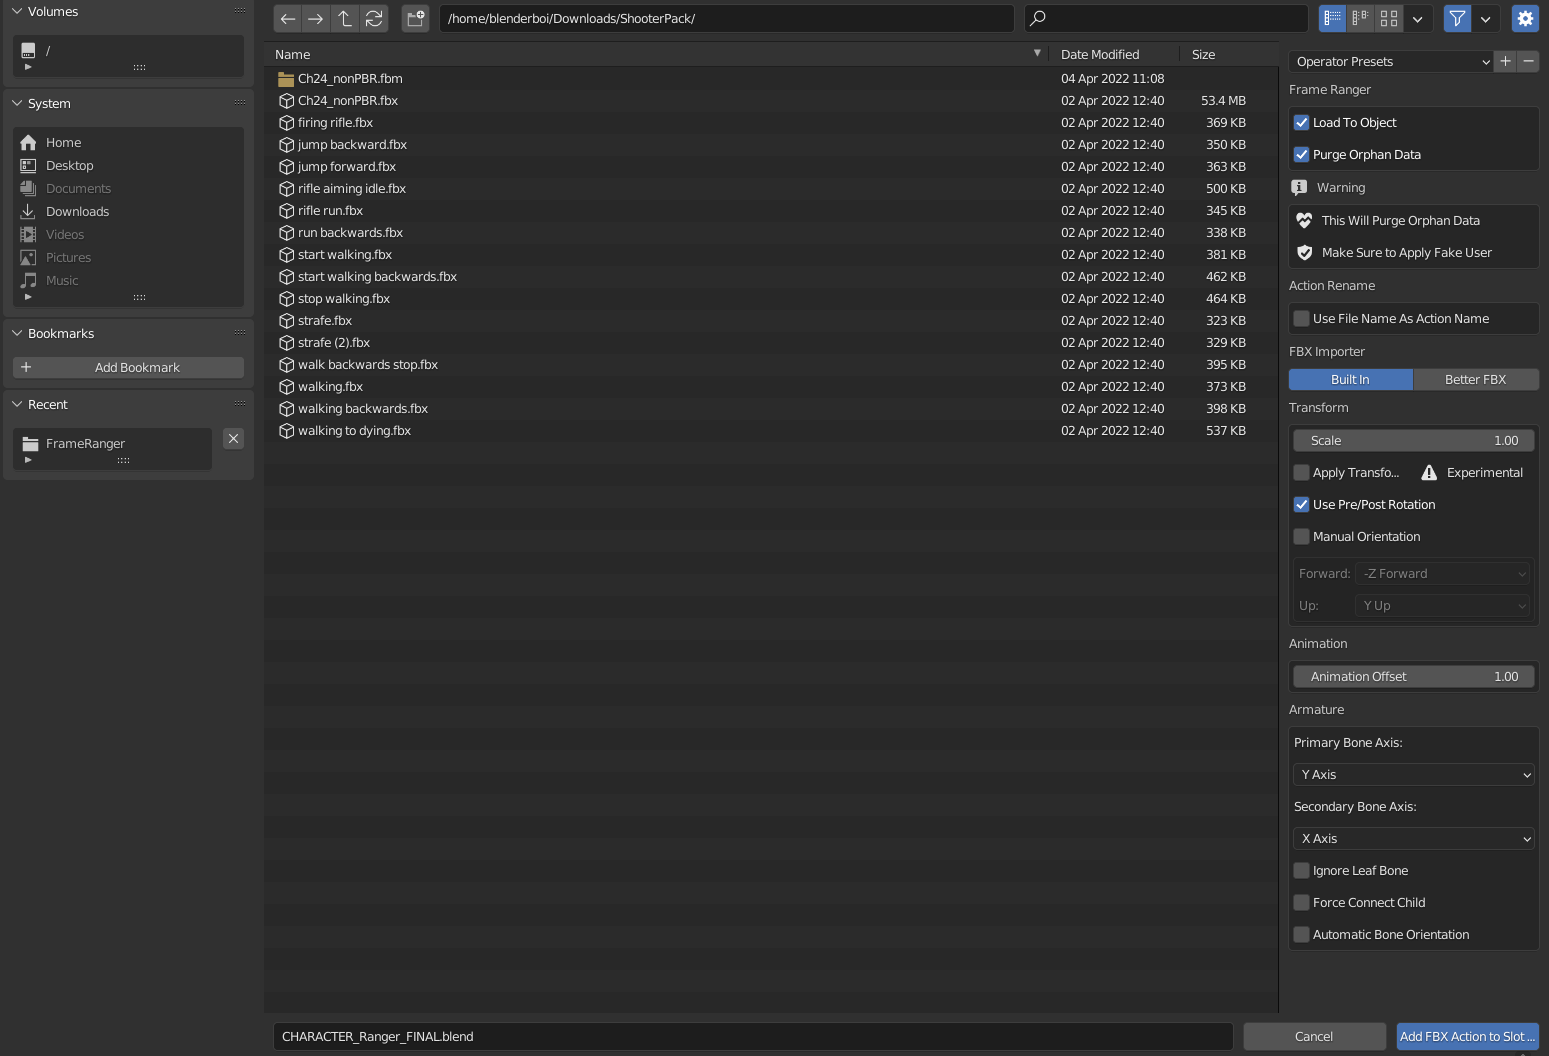The image size is (1549, 1056).
Task: Open the Primary Bone Axis Y Axis dropdown
Action: click(x=1414, y=775)
